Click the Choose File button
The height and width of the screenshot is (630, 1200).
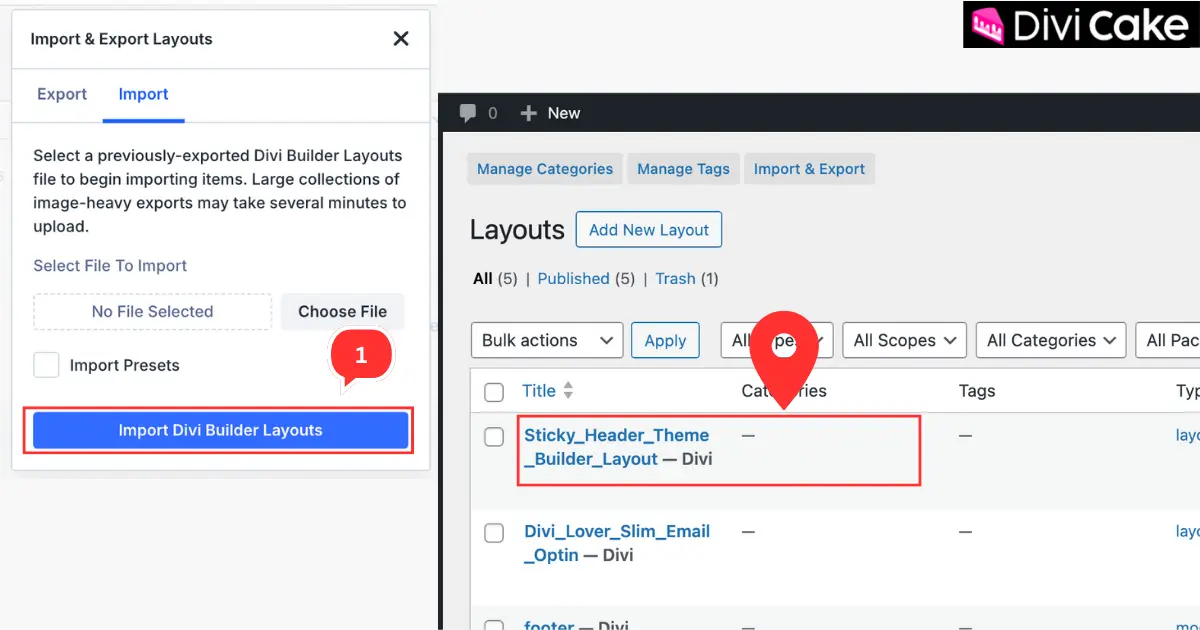coord(342,311)
